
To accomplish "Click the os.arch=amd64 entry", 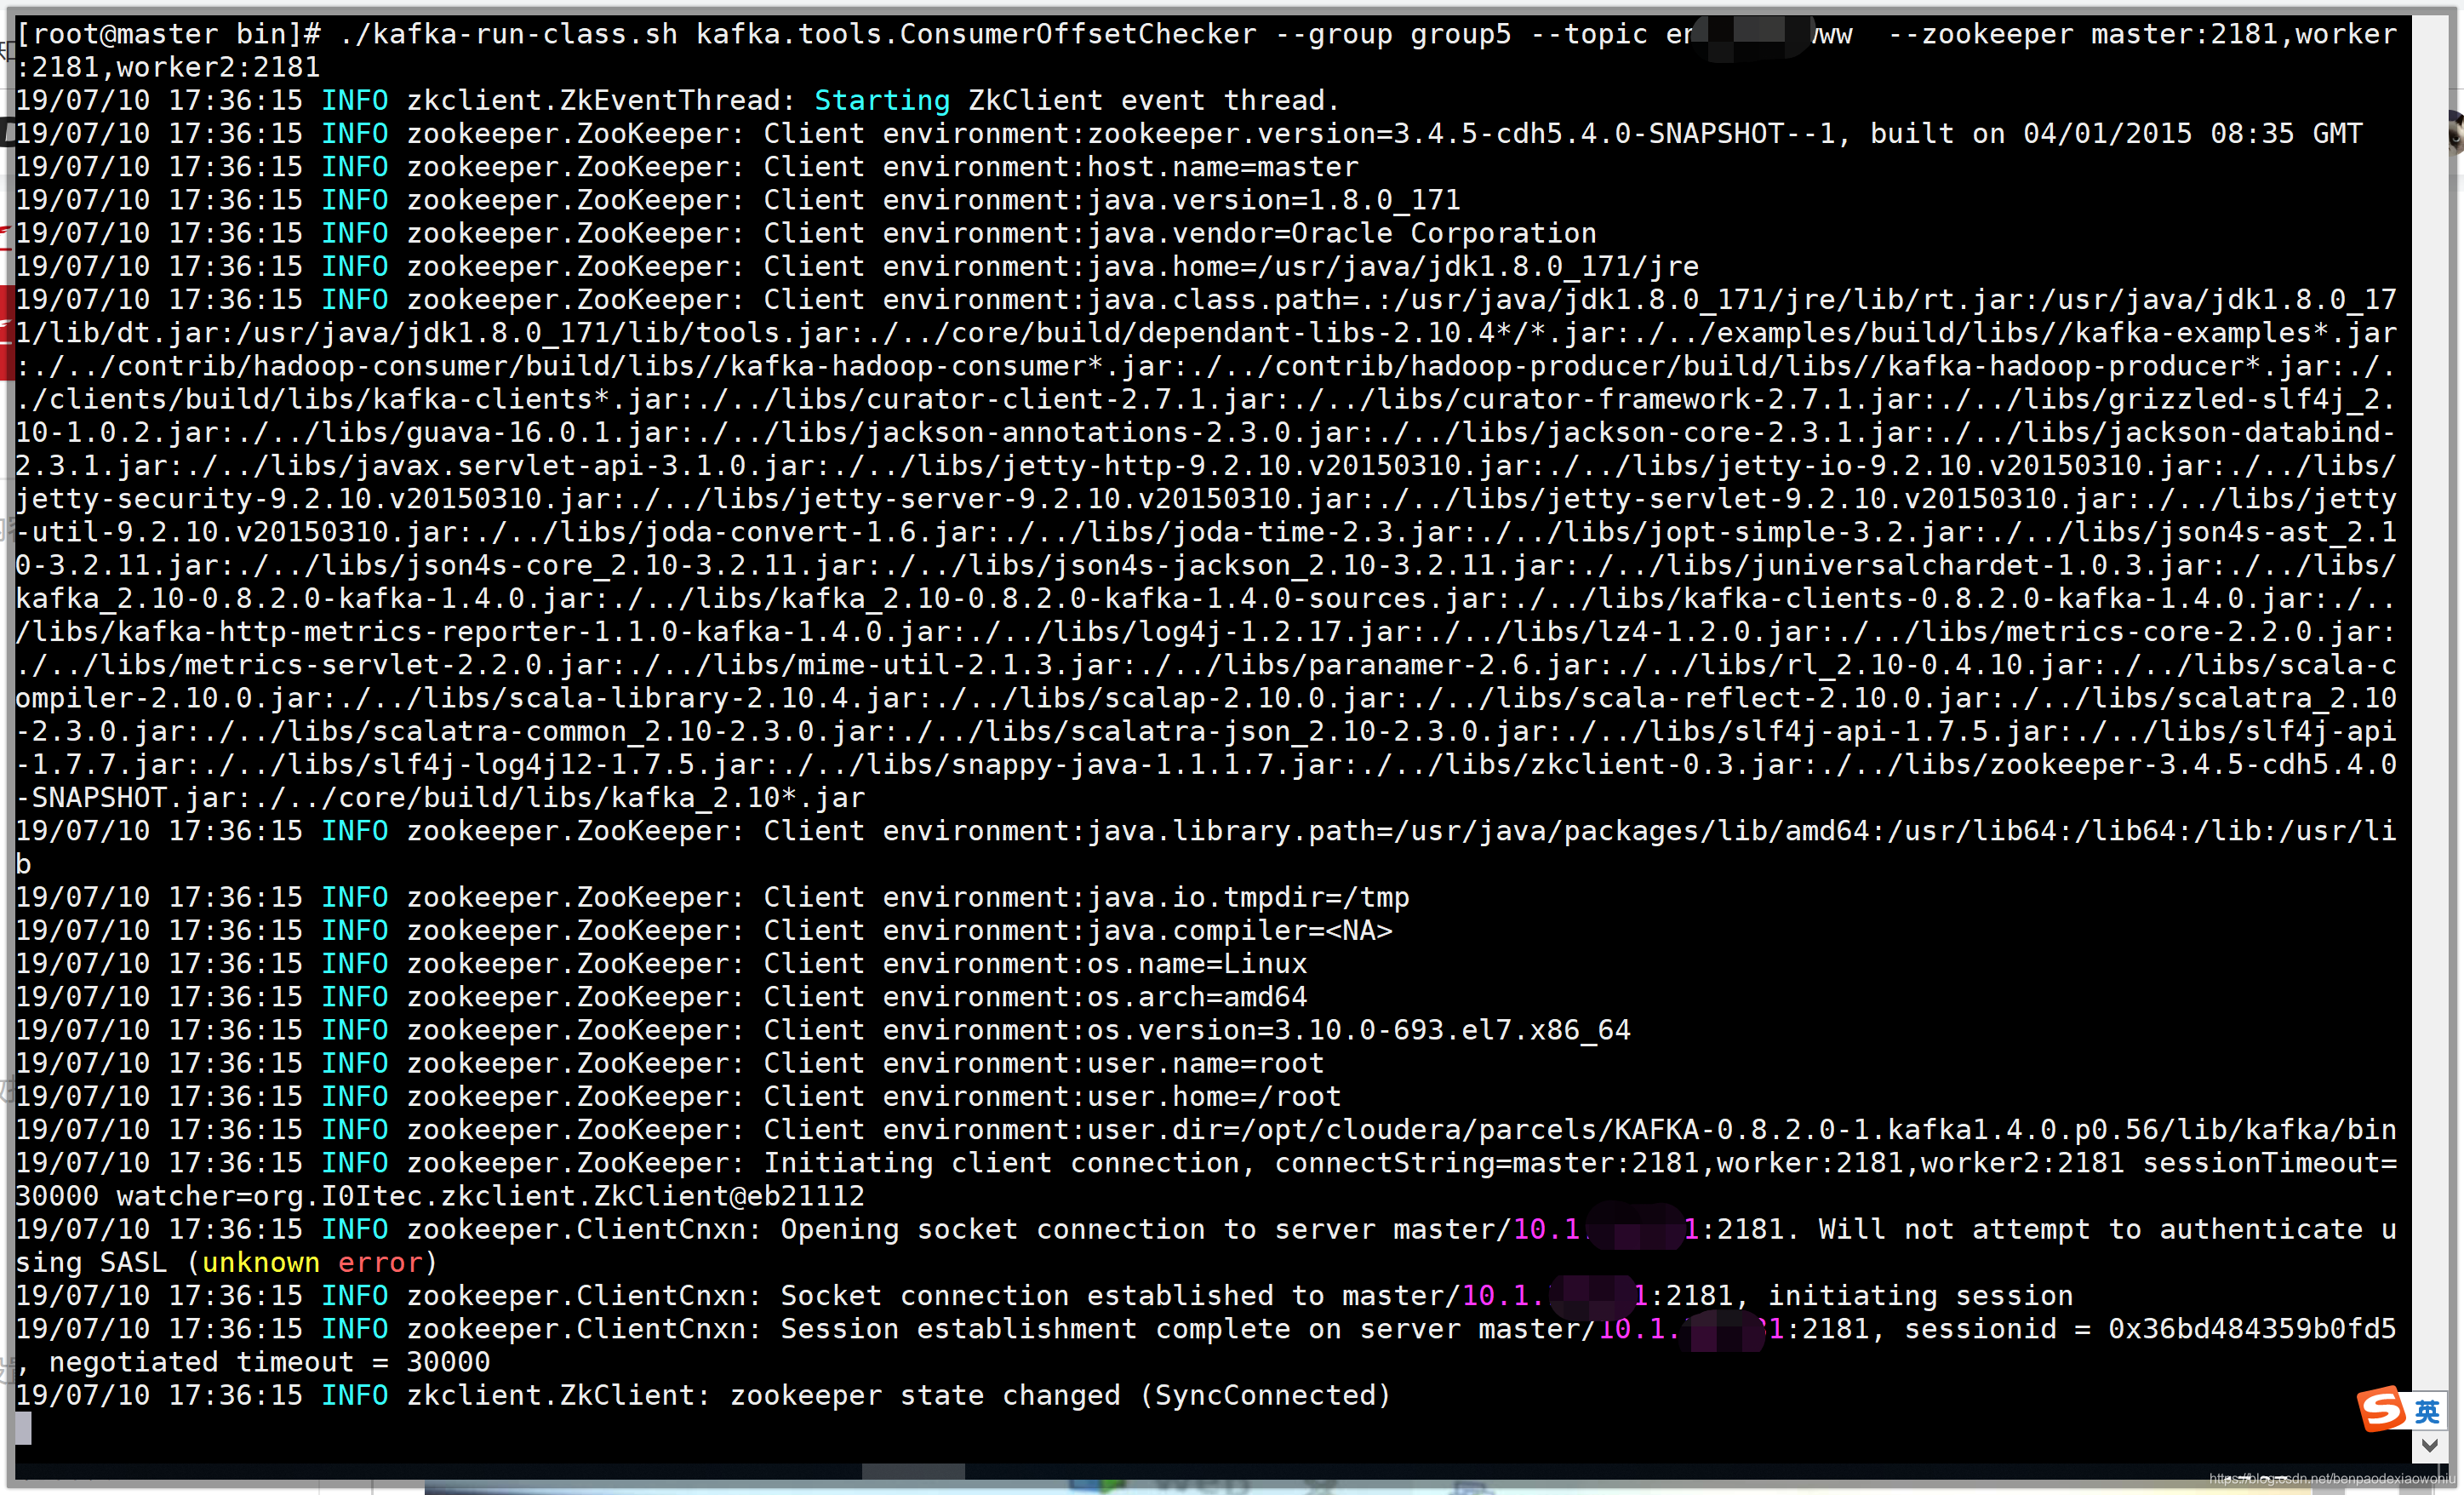I will (1197, 996).
